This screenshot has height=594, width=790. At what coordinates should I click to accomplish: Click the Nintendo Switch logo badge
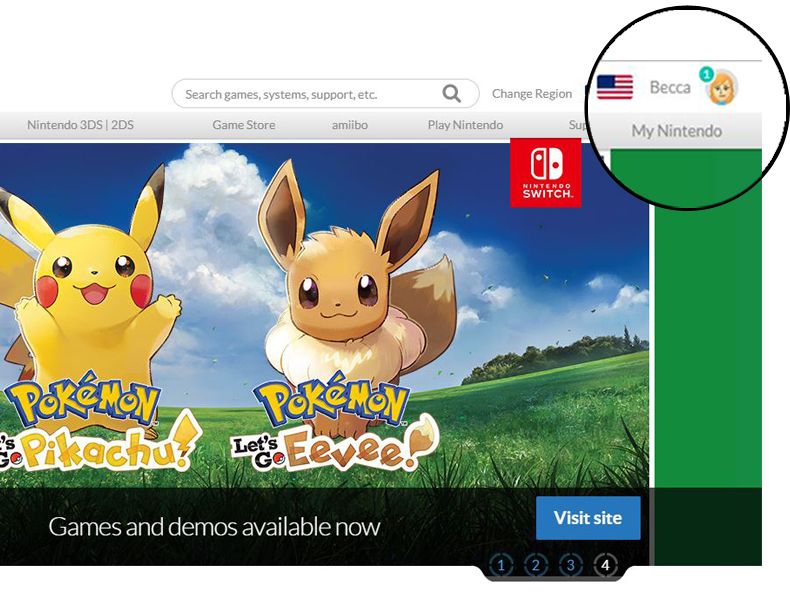pyautogui.click(x=546, y=173)
